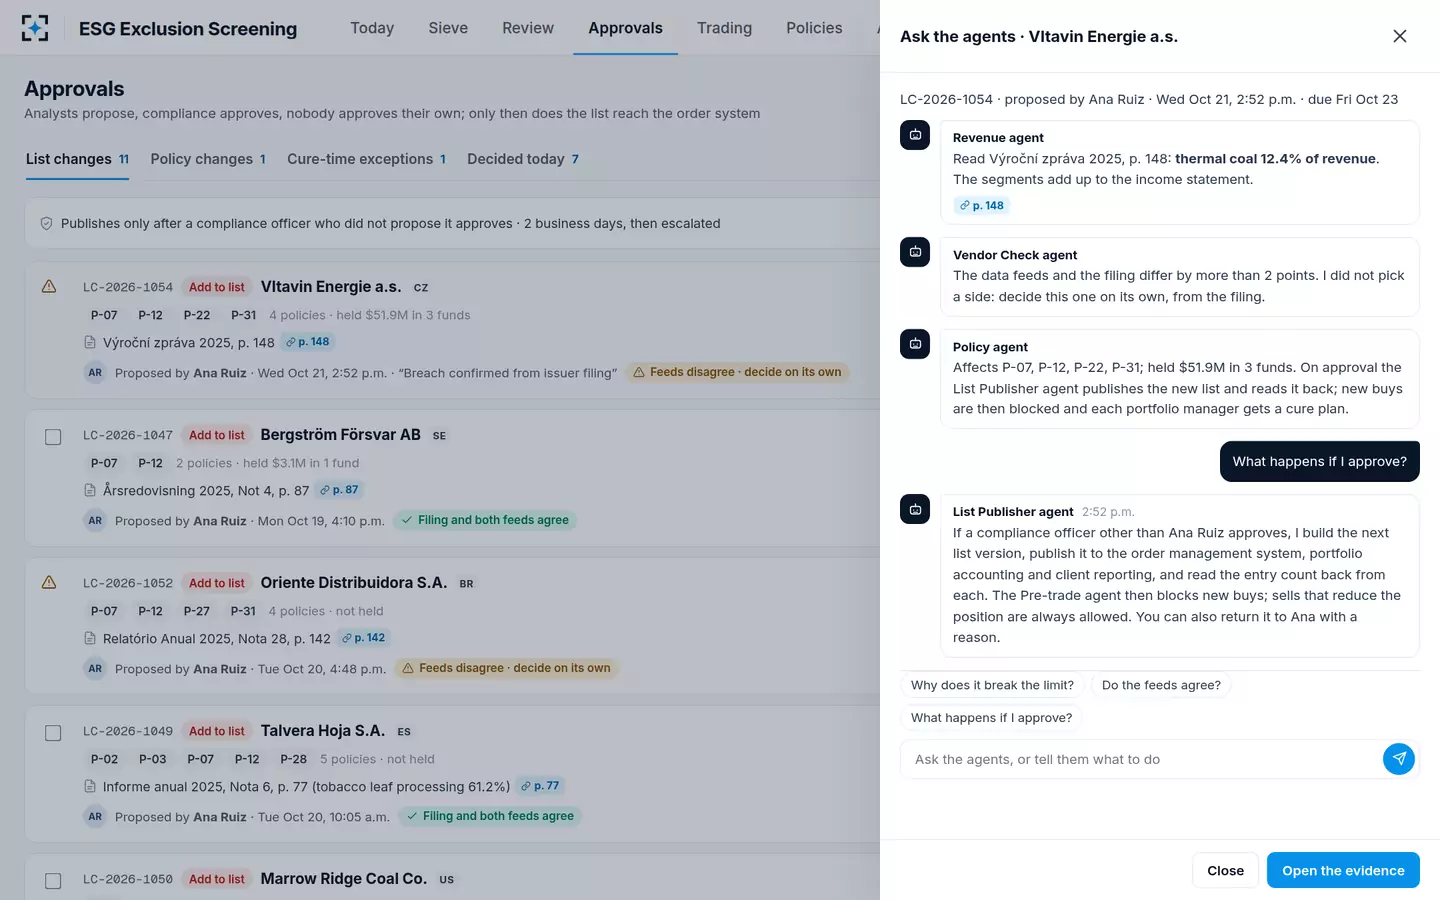This screenshot has width=1440, height=900.
Task: Show the Cure-time exceptions sub-tab
Action: (x=367, y=159)
